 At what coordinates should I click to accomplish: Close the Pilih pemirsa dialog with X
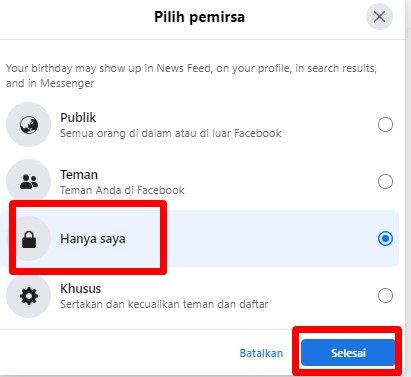(379, 16)
